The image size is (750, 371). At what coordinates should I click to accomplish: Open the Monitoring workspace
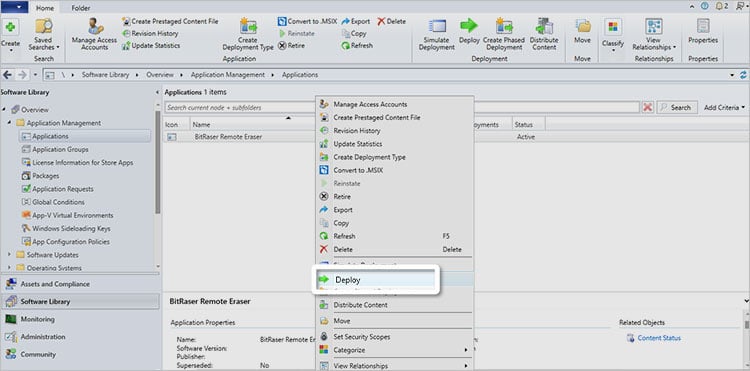(x=80, y=319)
